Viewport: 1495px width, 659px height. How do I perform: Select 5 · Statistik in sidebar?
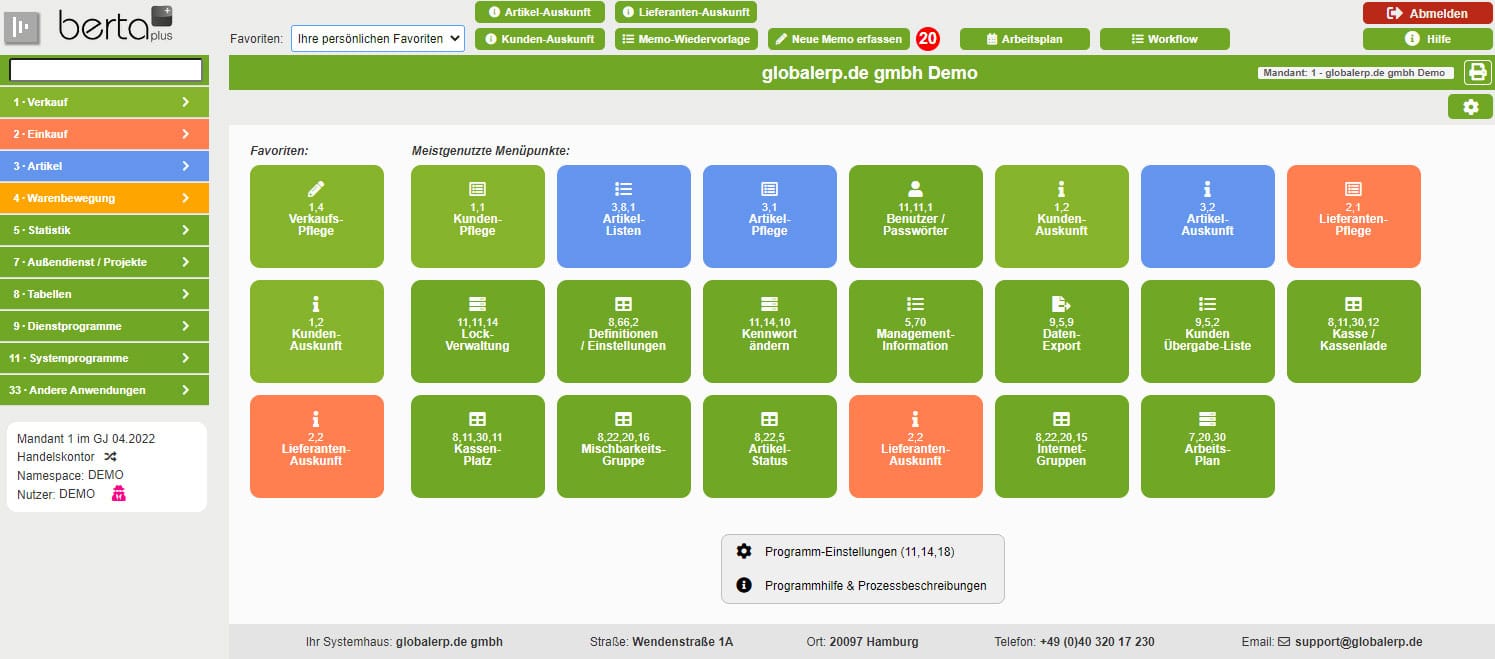[104, 230]
